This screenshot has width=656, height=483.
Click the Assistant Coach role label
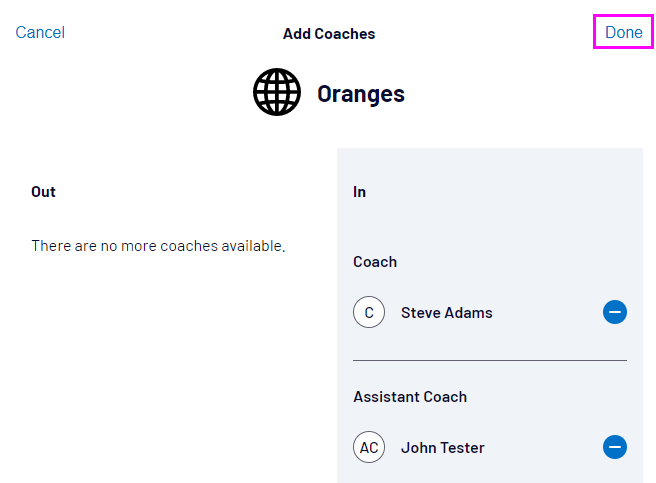(x=410, y=397)
